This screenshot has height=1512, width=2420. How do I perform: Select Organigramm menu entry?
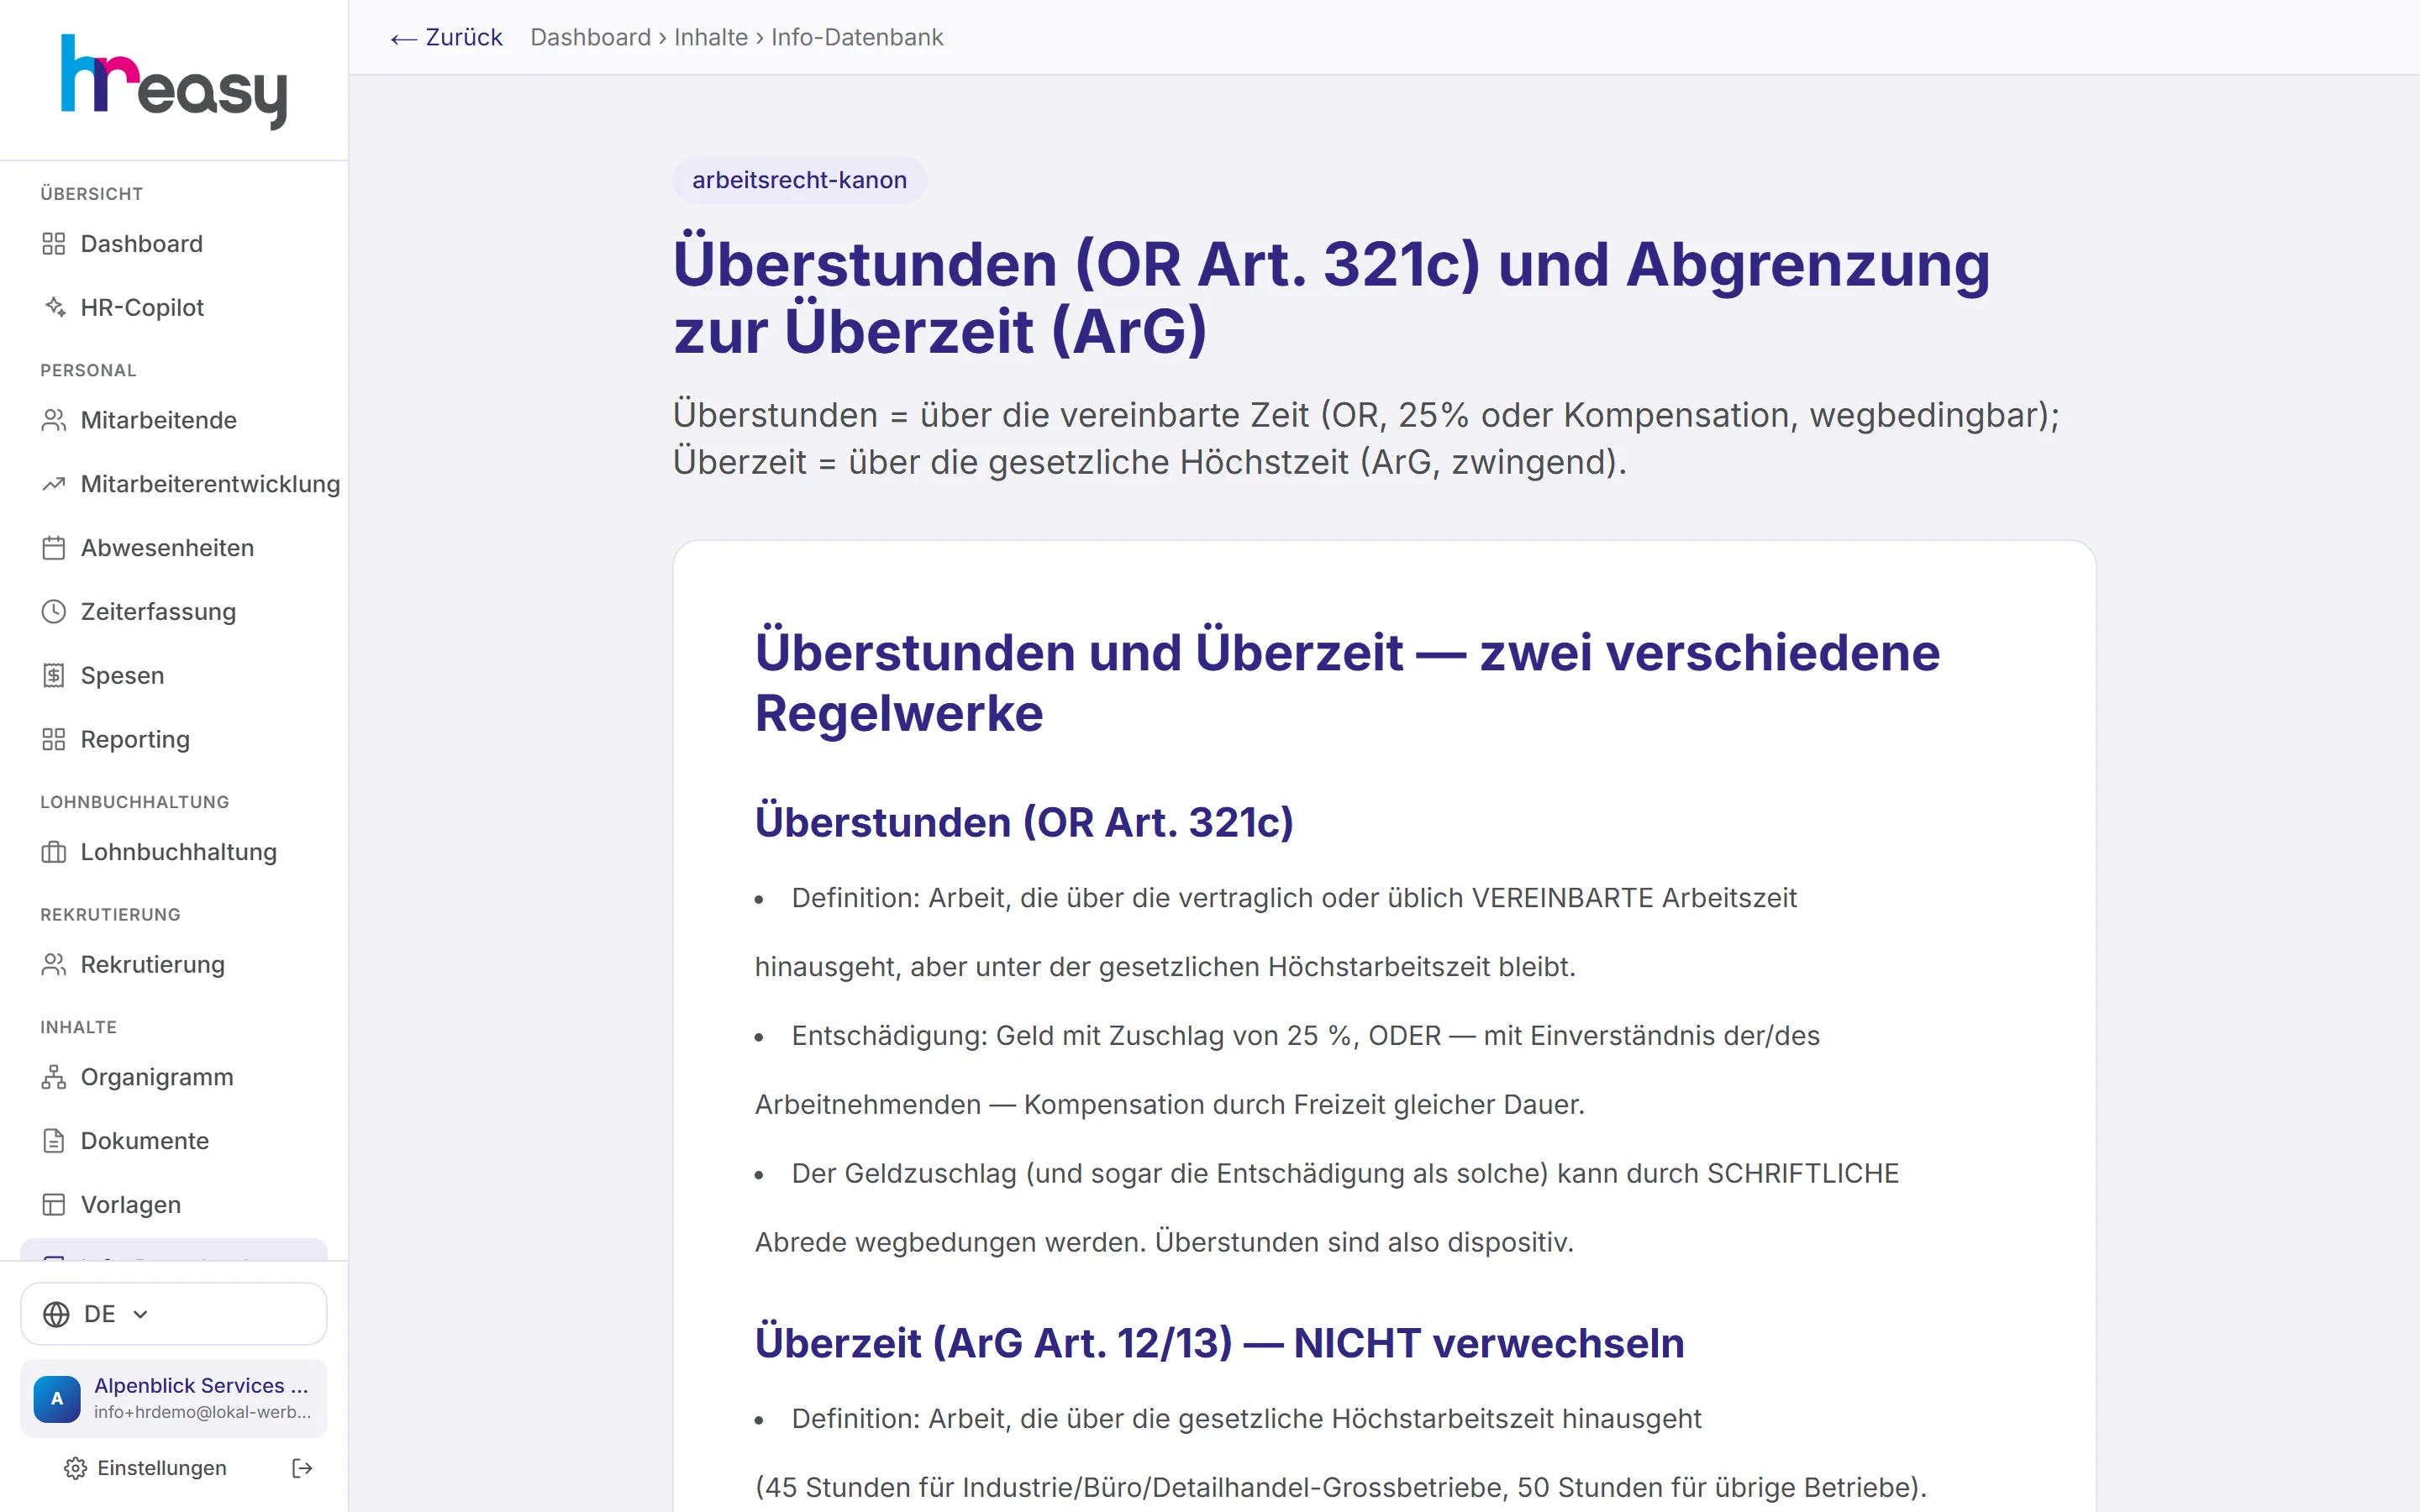pyautogui.click(x=174, y=1077)
